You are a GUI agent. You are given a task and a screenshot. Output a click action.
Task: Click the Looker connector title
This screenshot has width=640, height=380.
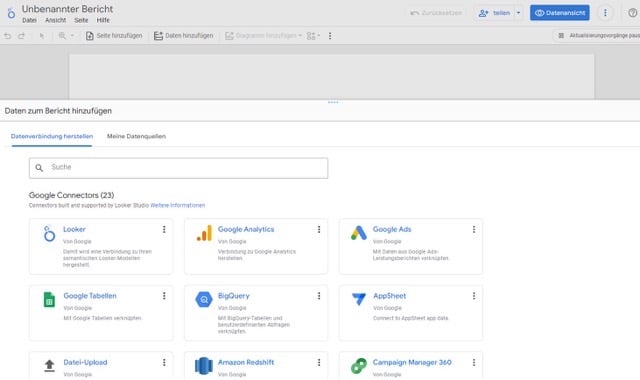pos(74,229)
